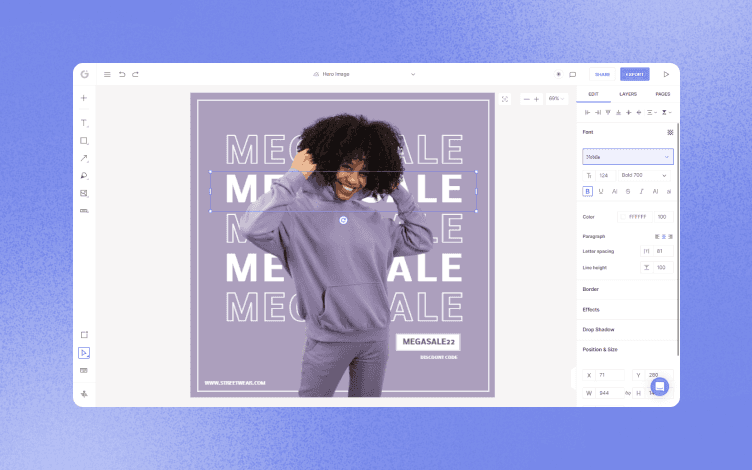The width and height of the screenshot is (752, 470).
Task: Click the Letter spacing value field
Action: click(x=663, y=251)
